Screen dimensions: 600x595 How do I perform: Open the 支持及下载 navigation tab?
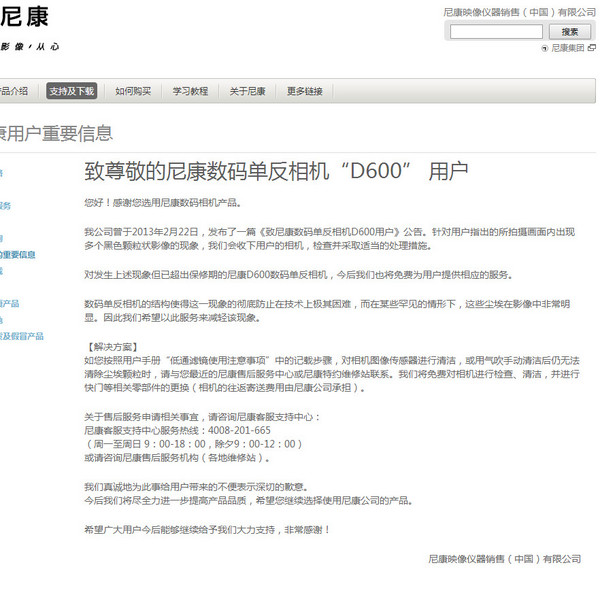click(x=72, y=91)
